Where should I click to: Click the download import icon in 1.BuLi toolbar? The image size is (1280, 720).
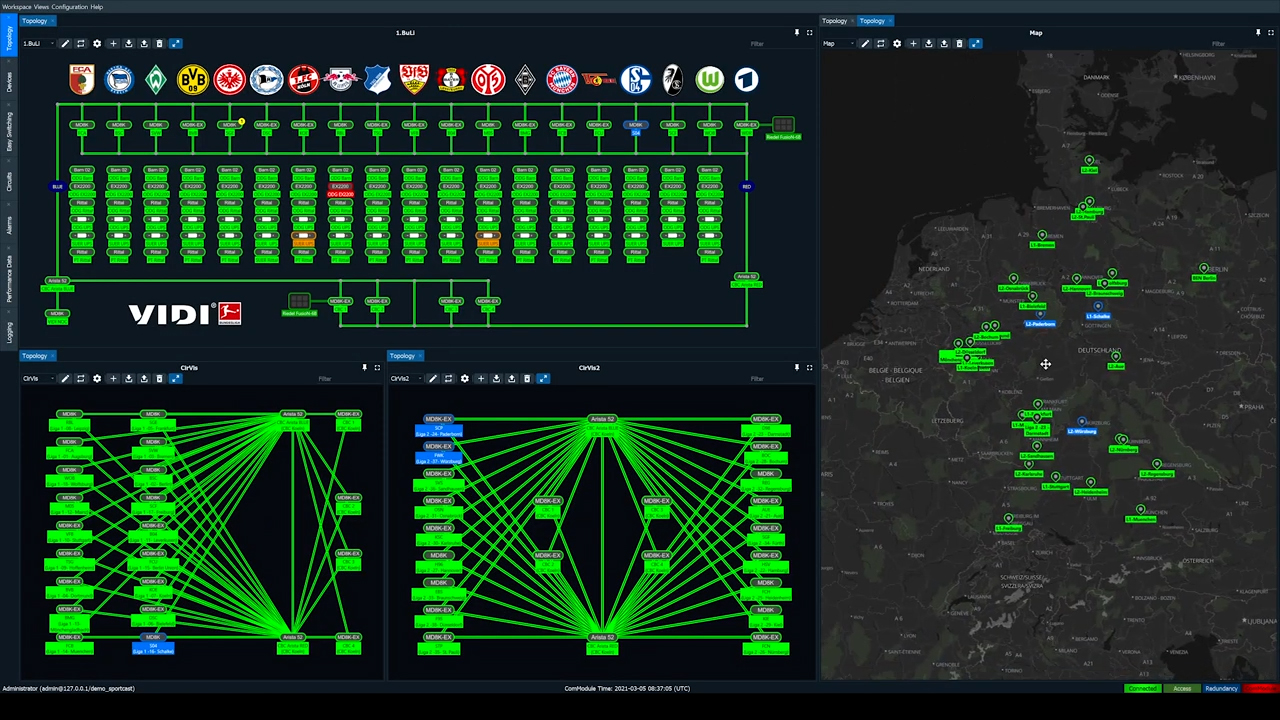(128, 44)
